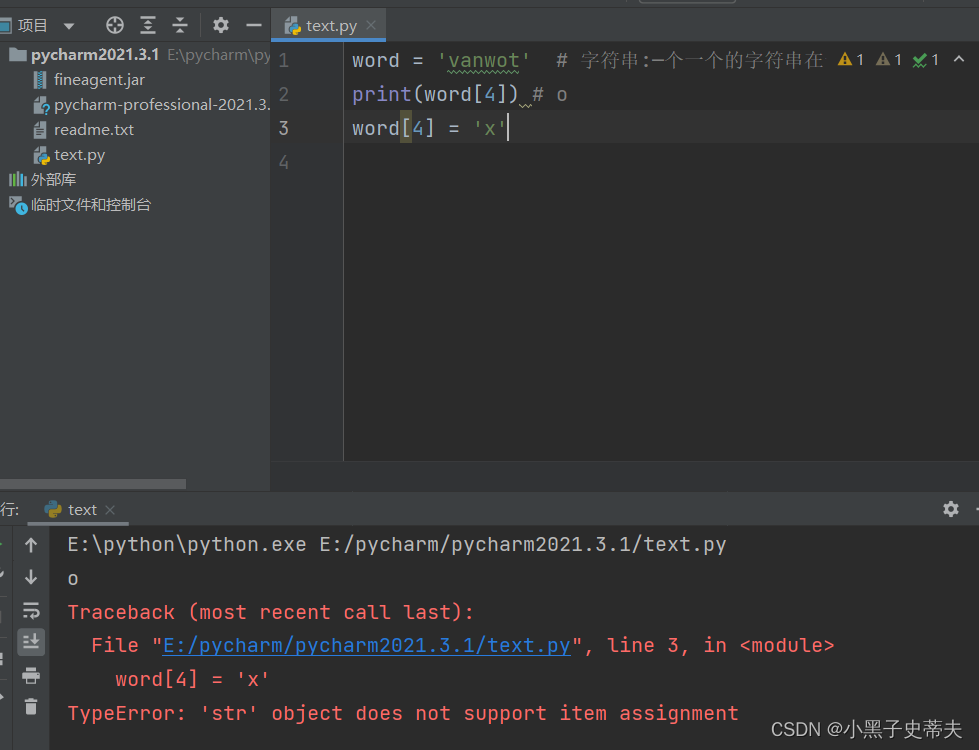Click the up stack trace arrow icon
This screenshot has width=979, height=750.
[x=31, y=545]
